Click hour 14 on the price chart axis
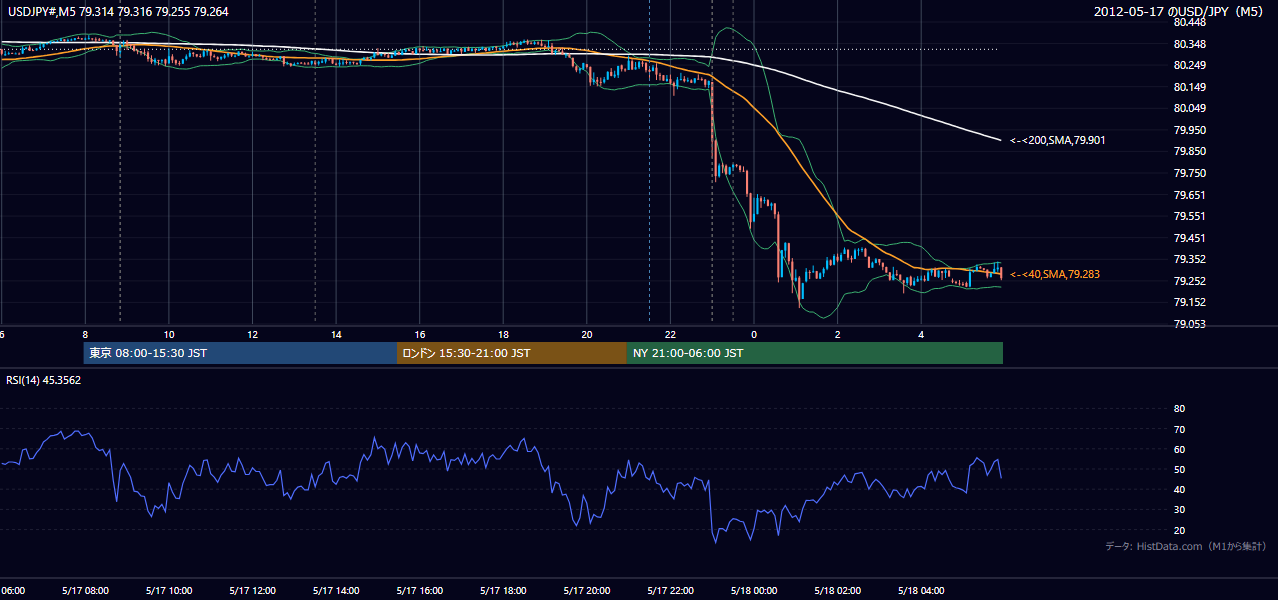1278x600 pixels. pos(336,334)
